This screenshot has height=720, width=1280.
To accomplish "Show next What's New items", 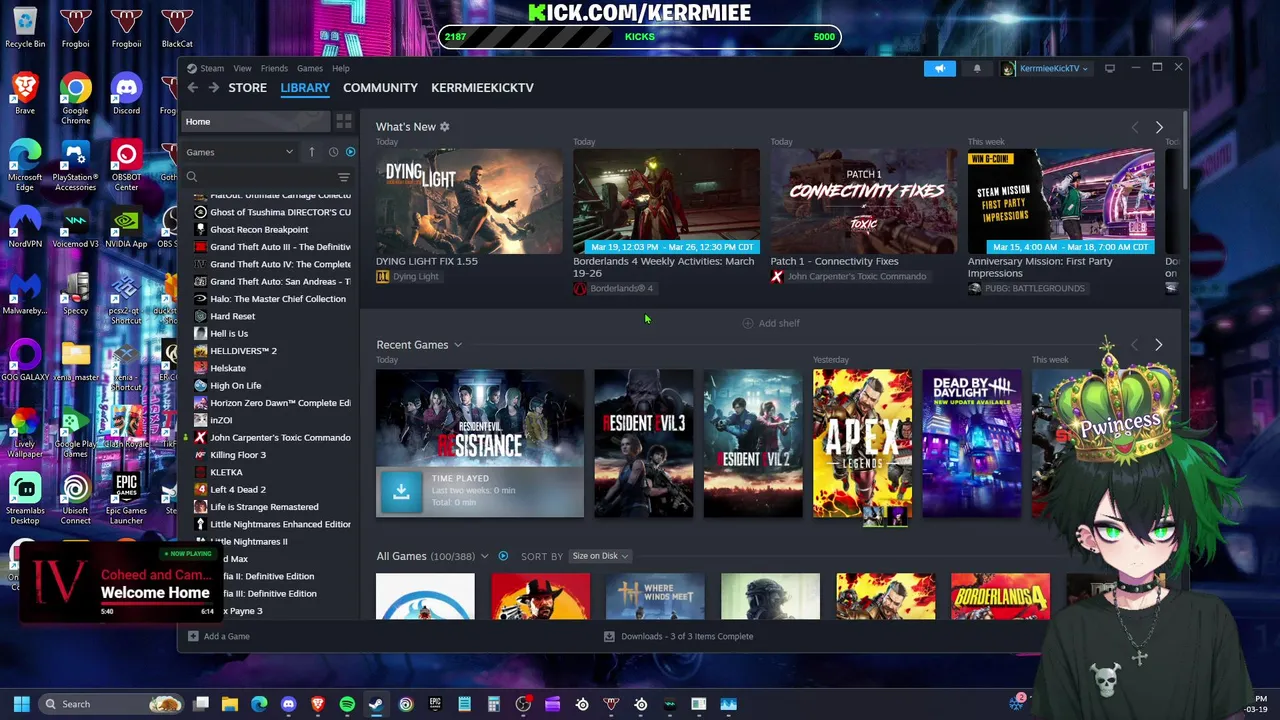I will coord(1159,128).
